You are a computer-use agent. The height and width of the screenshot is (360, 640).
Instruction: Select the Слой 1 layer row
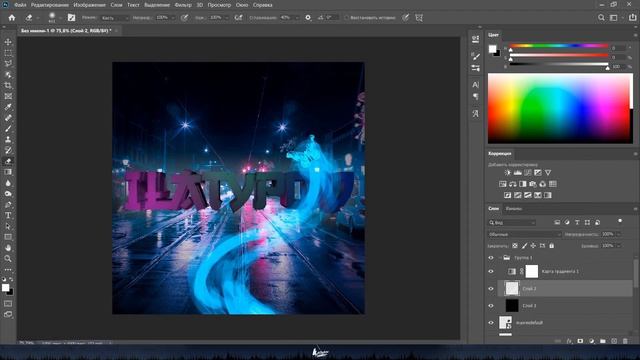(565, 305)
